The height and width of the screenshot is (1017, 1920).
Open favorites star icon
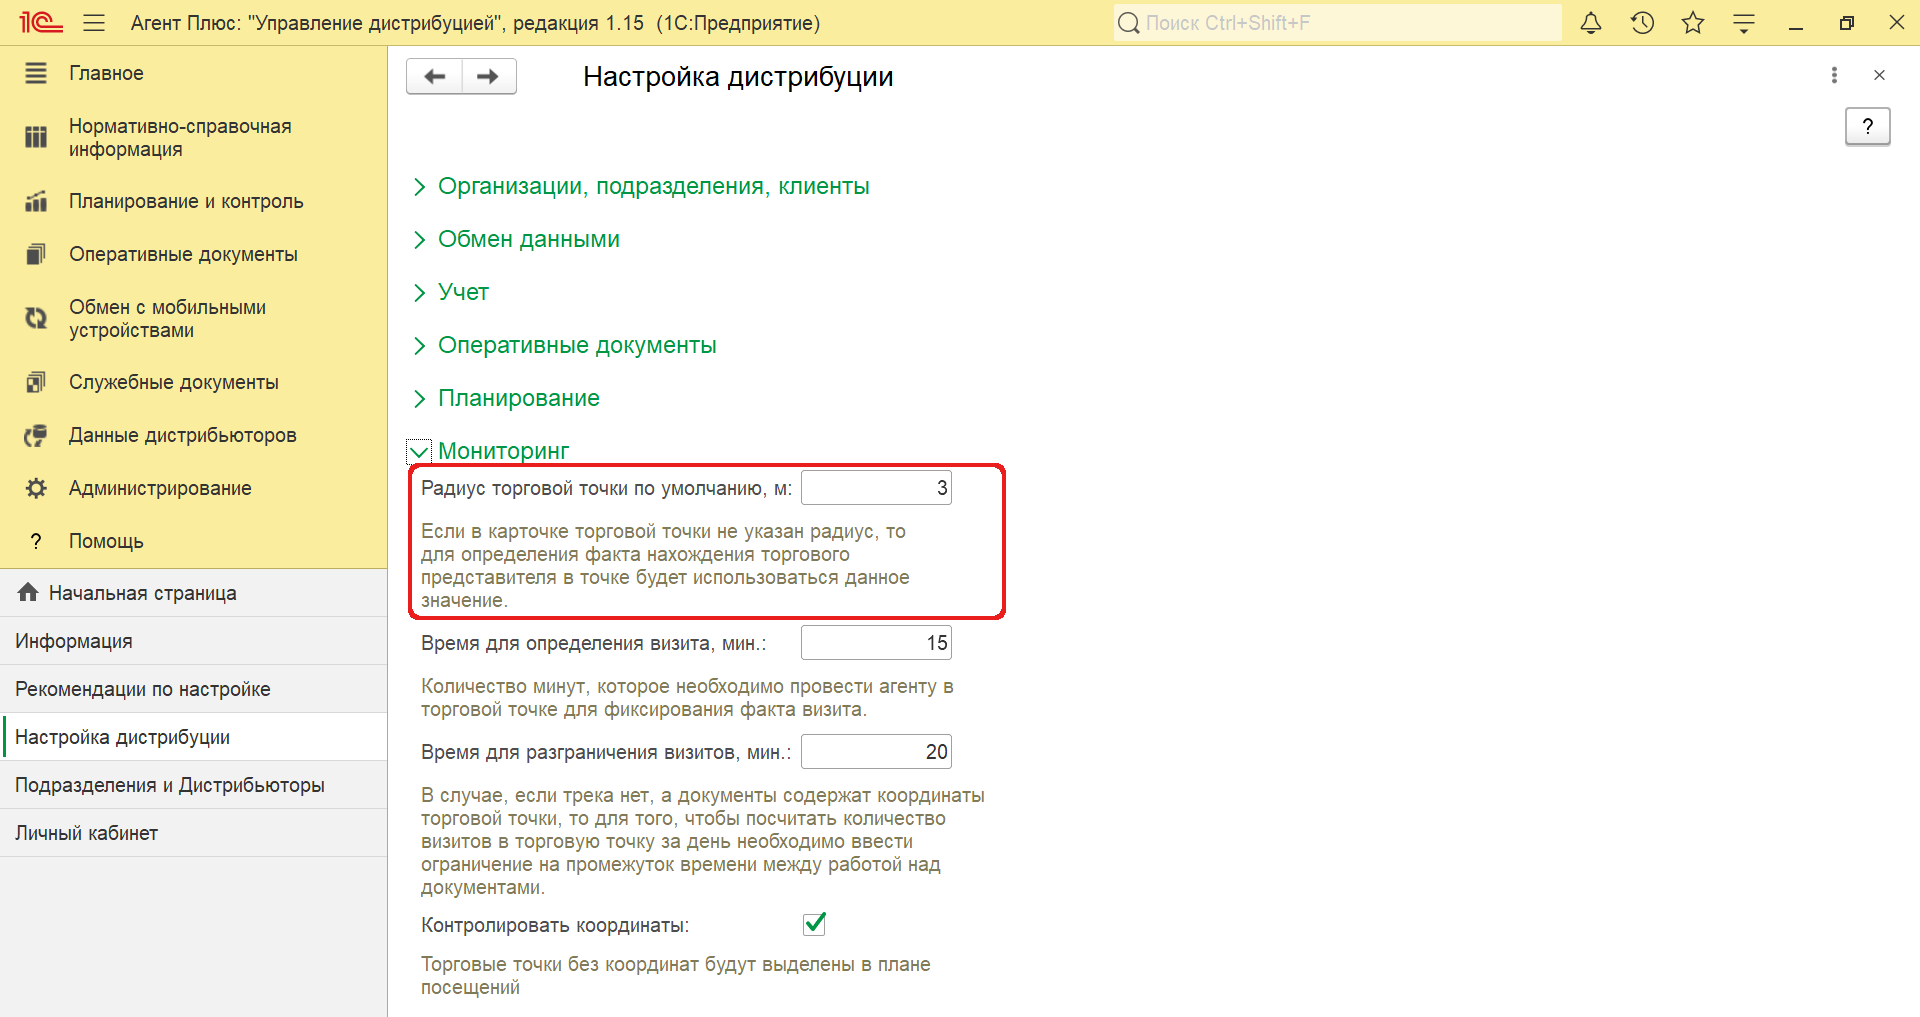(x=1693, y=23)
